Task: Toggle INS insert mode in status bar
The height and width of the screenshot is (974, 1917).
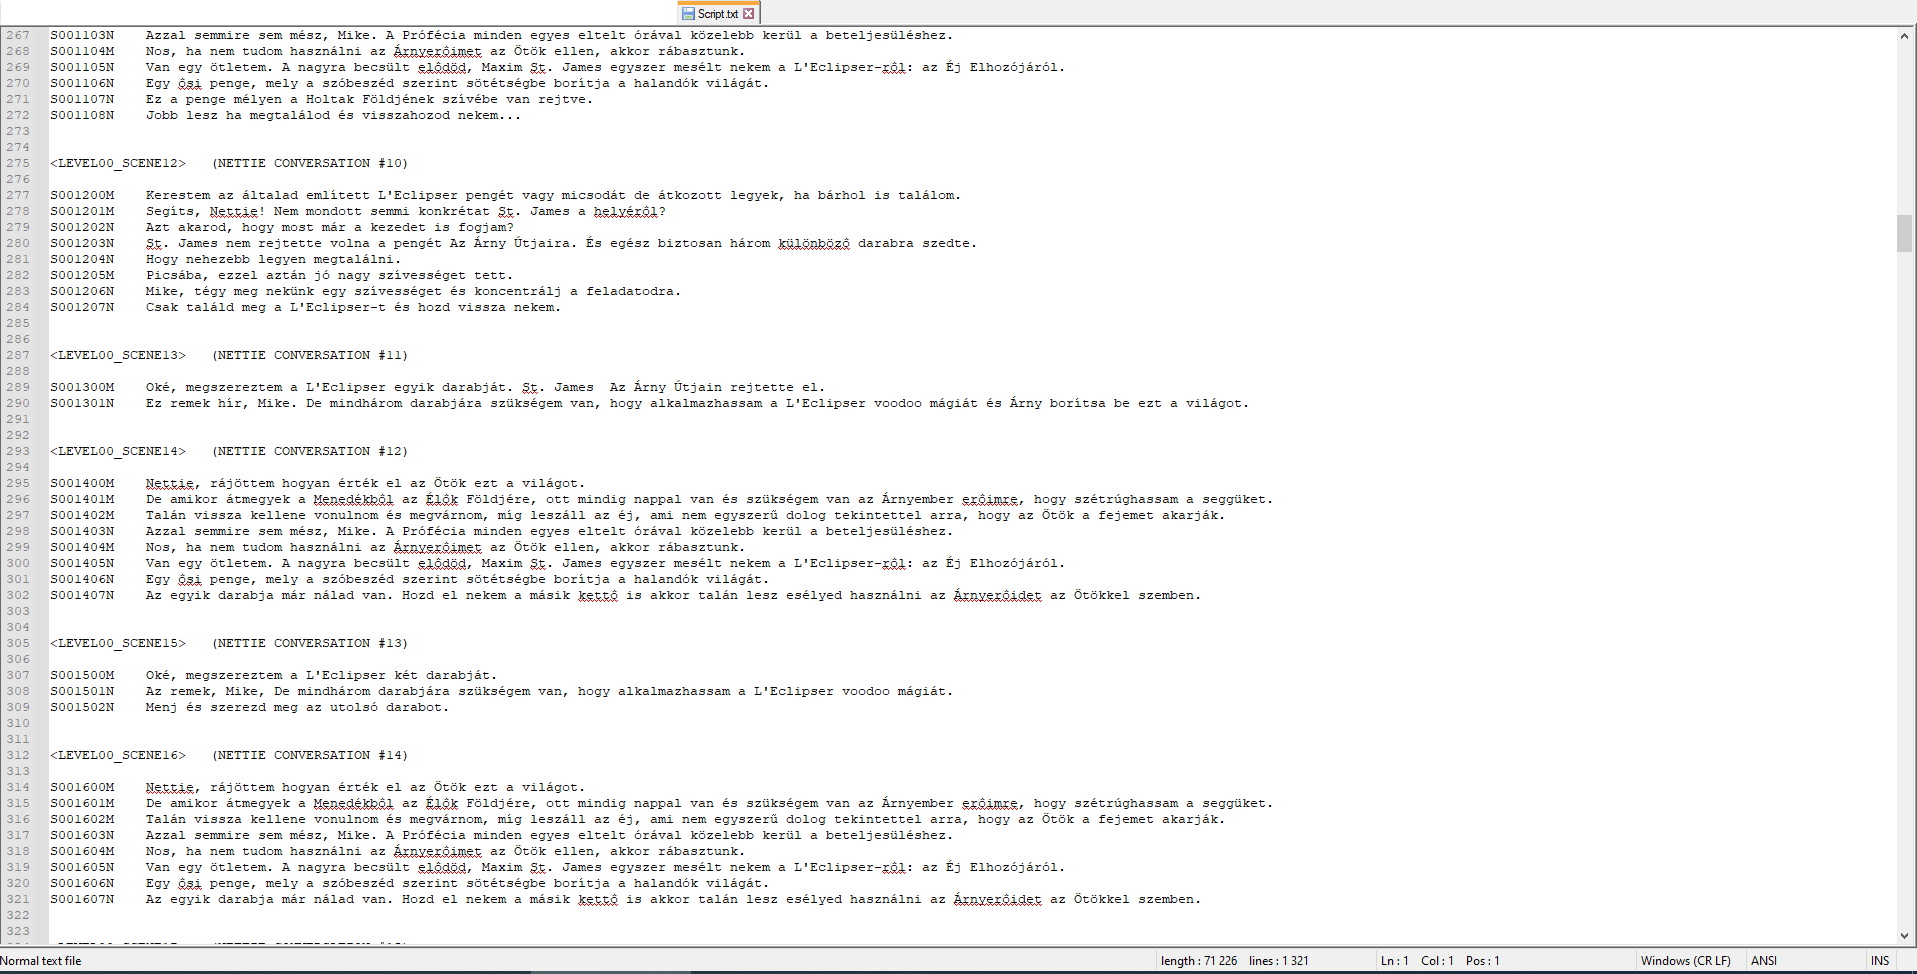Action: tap(1879, 960)
